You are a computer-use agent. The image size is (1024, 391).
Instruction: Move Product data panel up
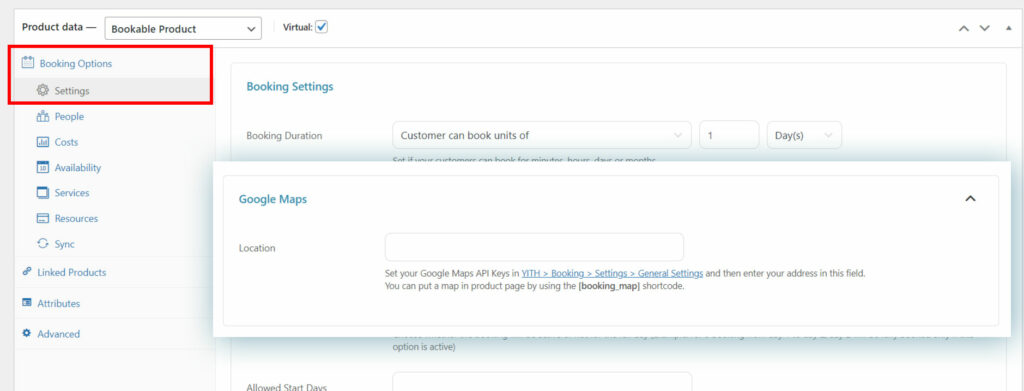pyautogui.click(x=963, y=28)
